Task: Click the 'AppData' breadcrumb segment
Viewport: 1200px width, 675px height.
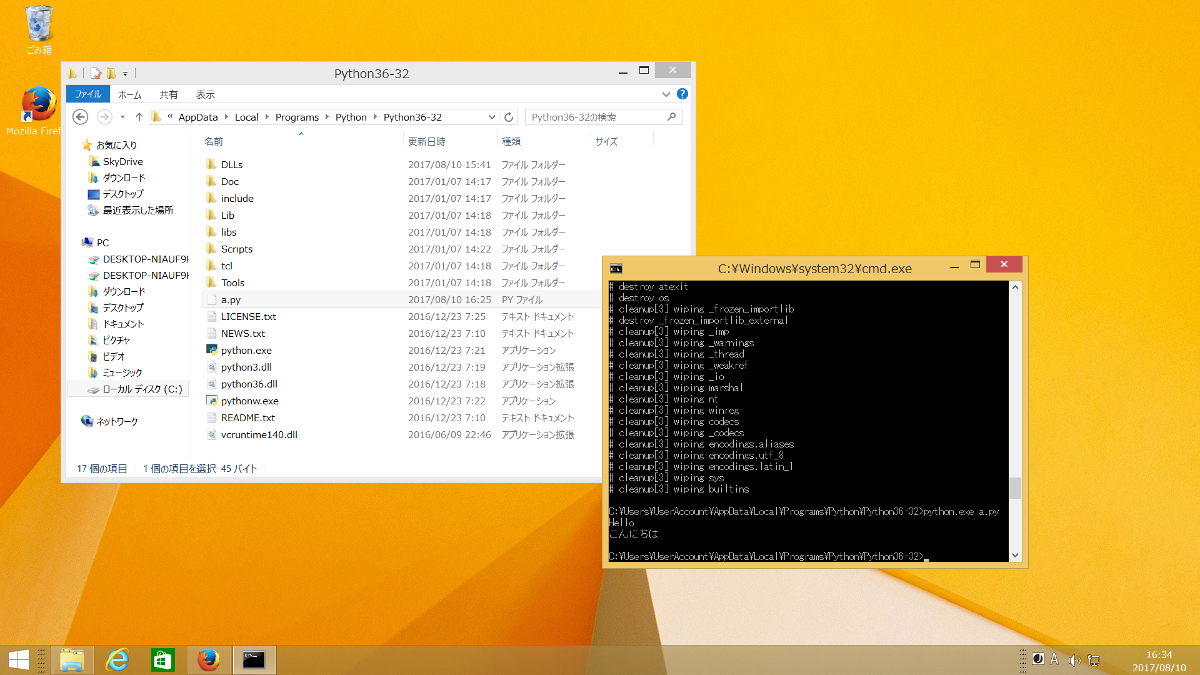Action: point(198,117)
